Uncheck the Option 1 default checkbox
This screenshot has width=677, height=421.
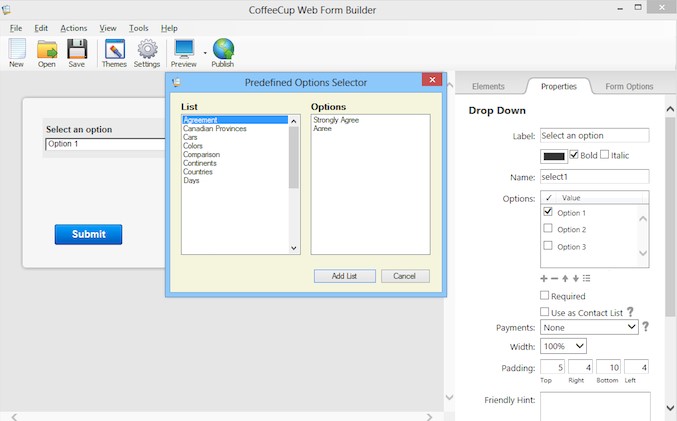click(x=548, y=212)
